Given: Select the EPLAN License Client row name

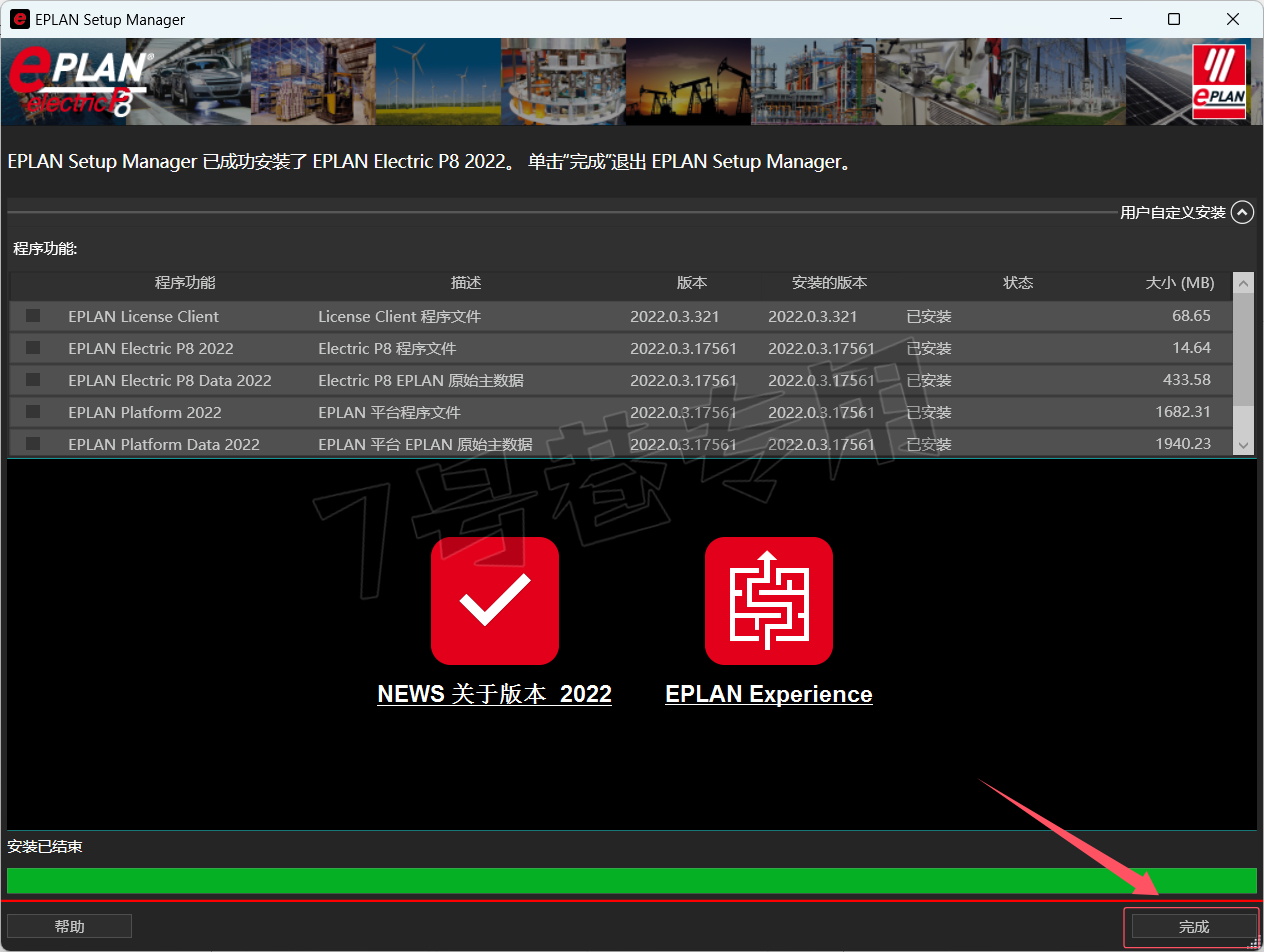Looking at the screenshot, I should click(143, 316).
